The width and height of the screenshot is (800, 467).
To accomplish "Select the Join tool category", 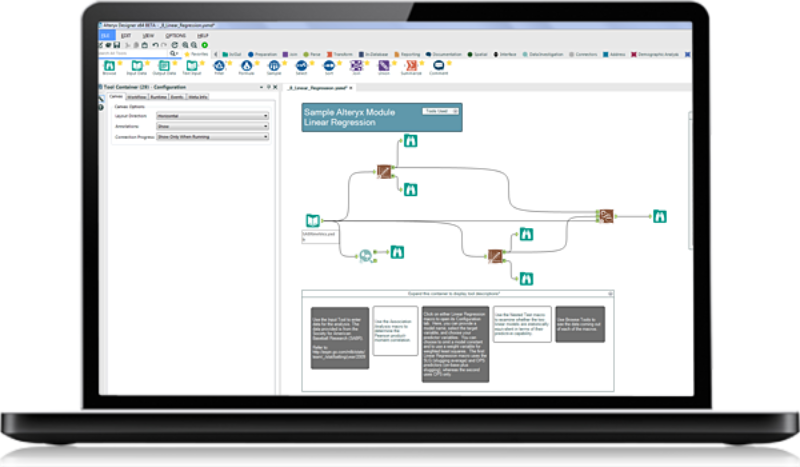I will (290, 54).
